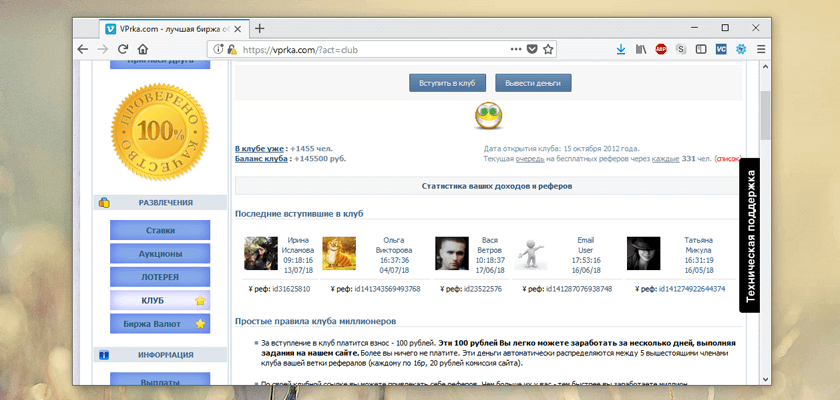Click Татьяна Микула's avatar

pos(643,253)
